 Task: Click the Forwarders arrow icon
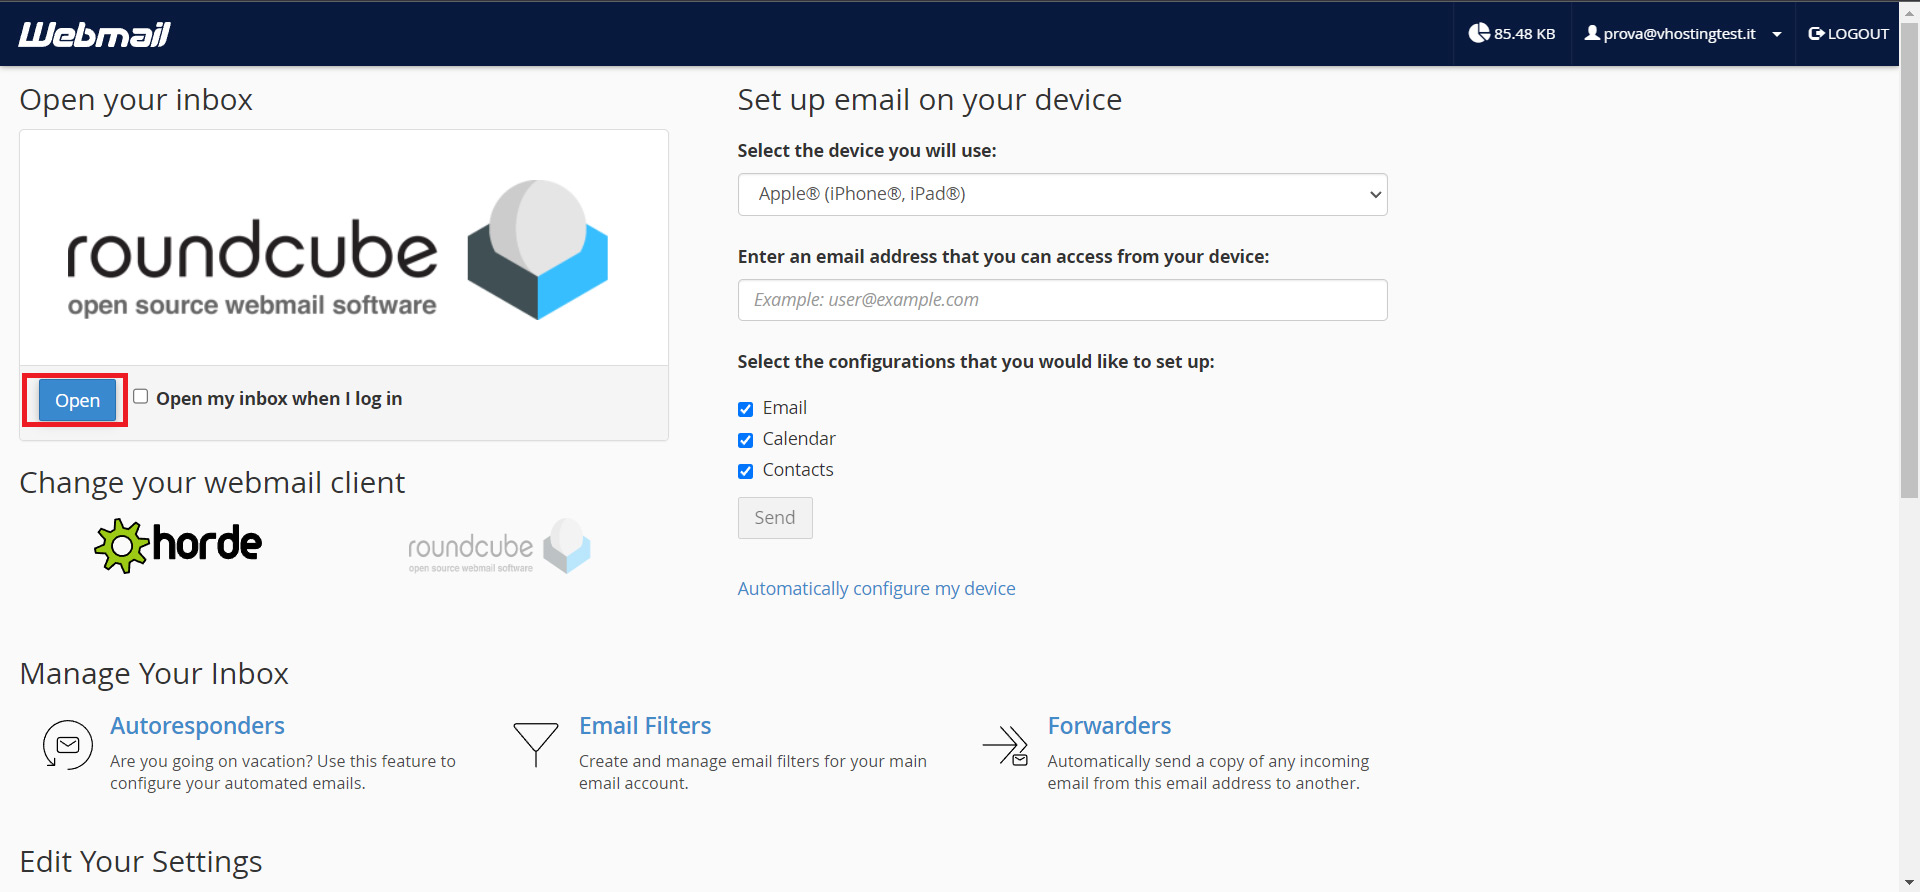tap(1005, 745)
